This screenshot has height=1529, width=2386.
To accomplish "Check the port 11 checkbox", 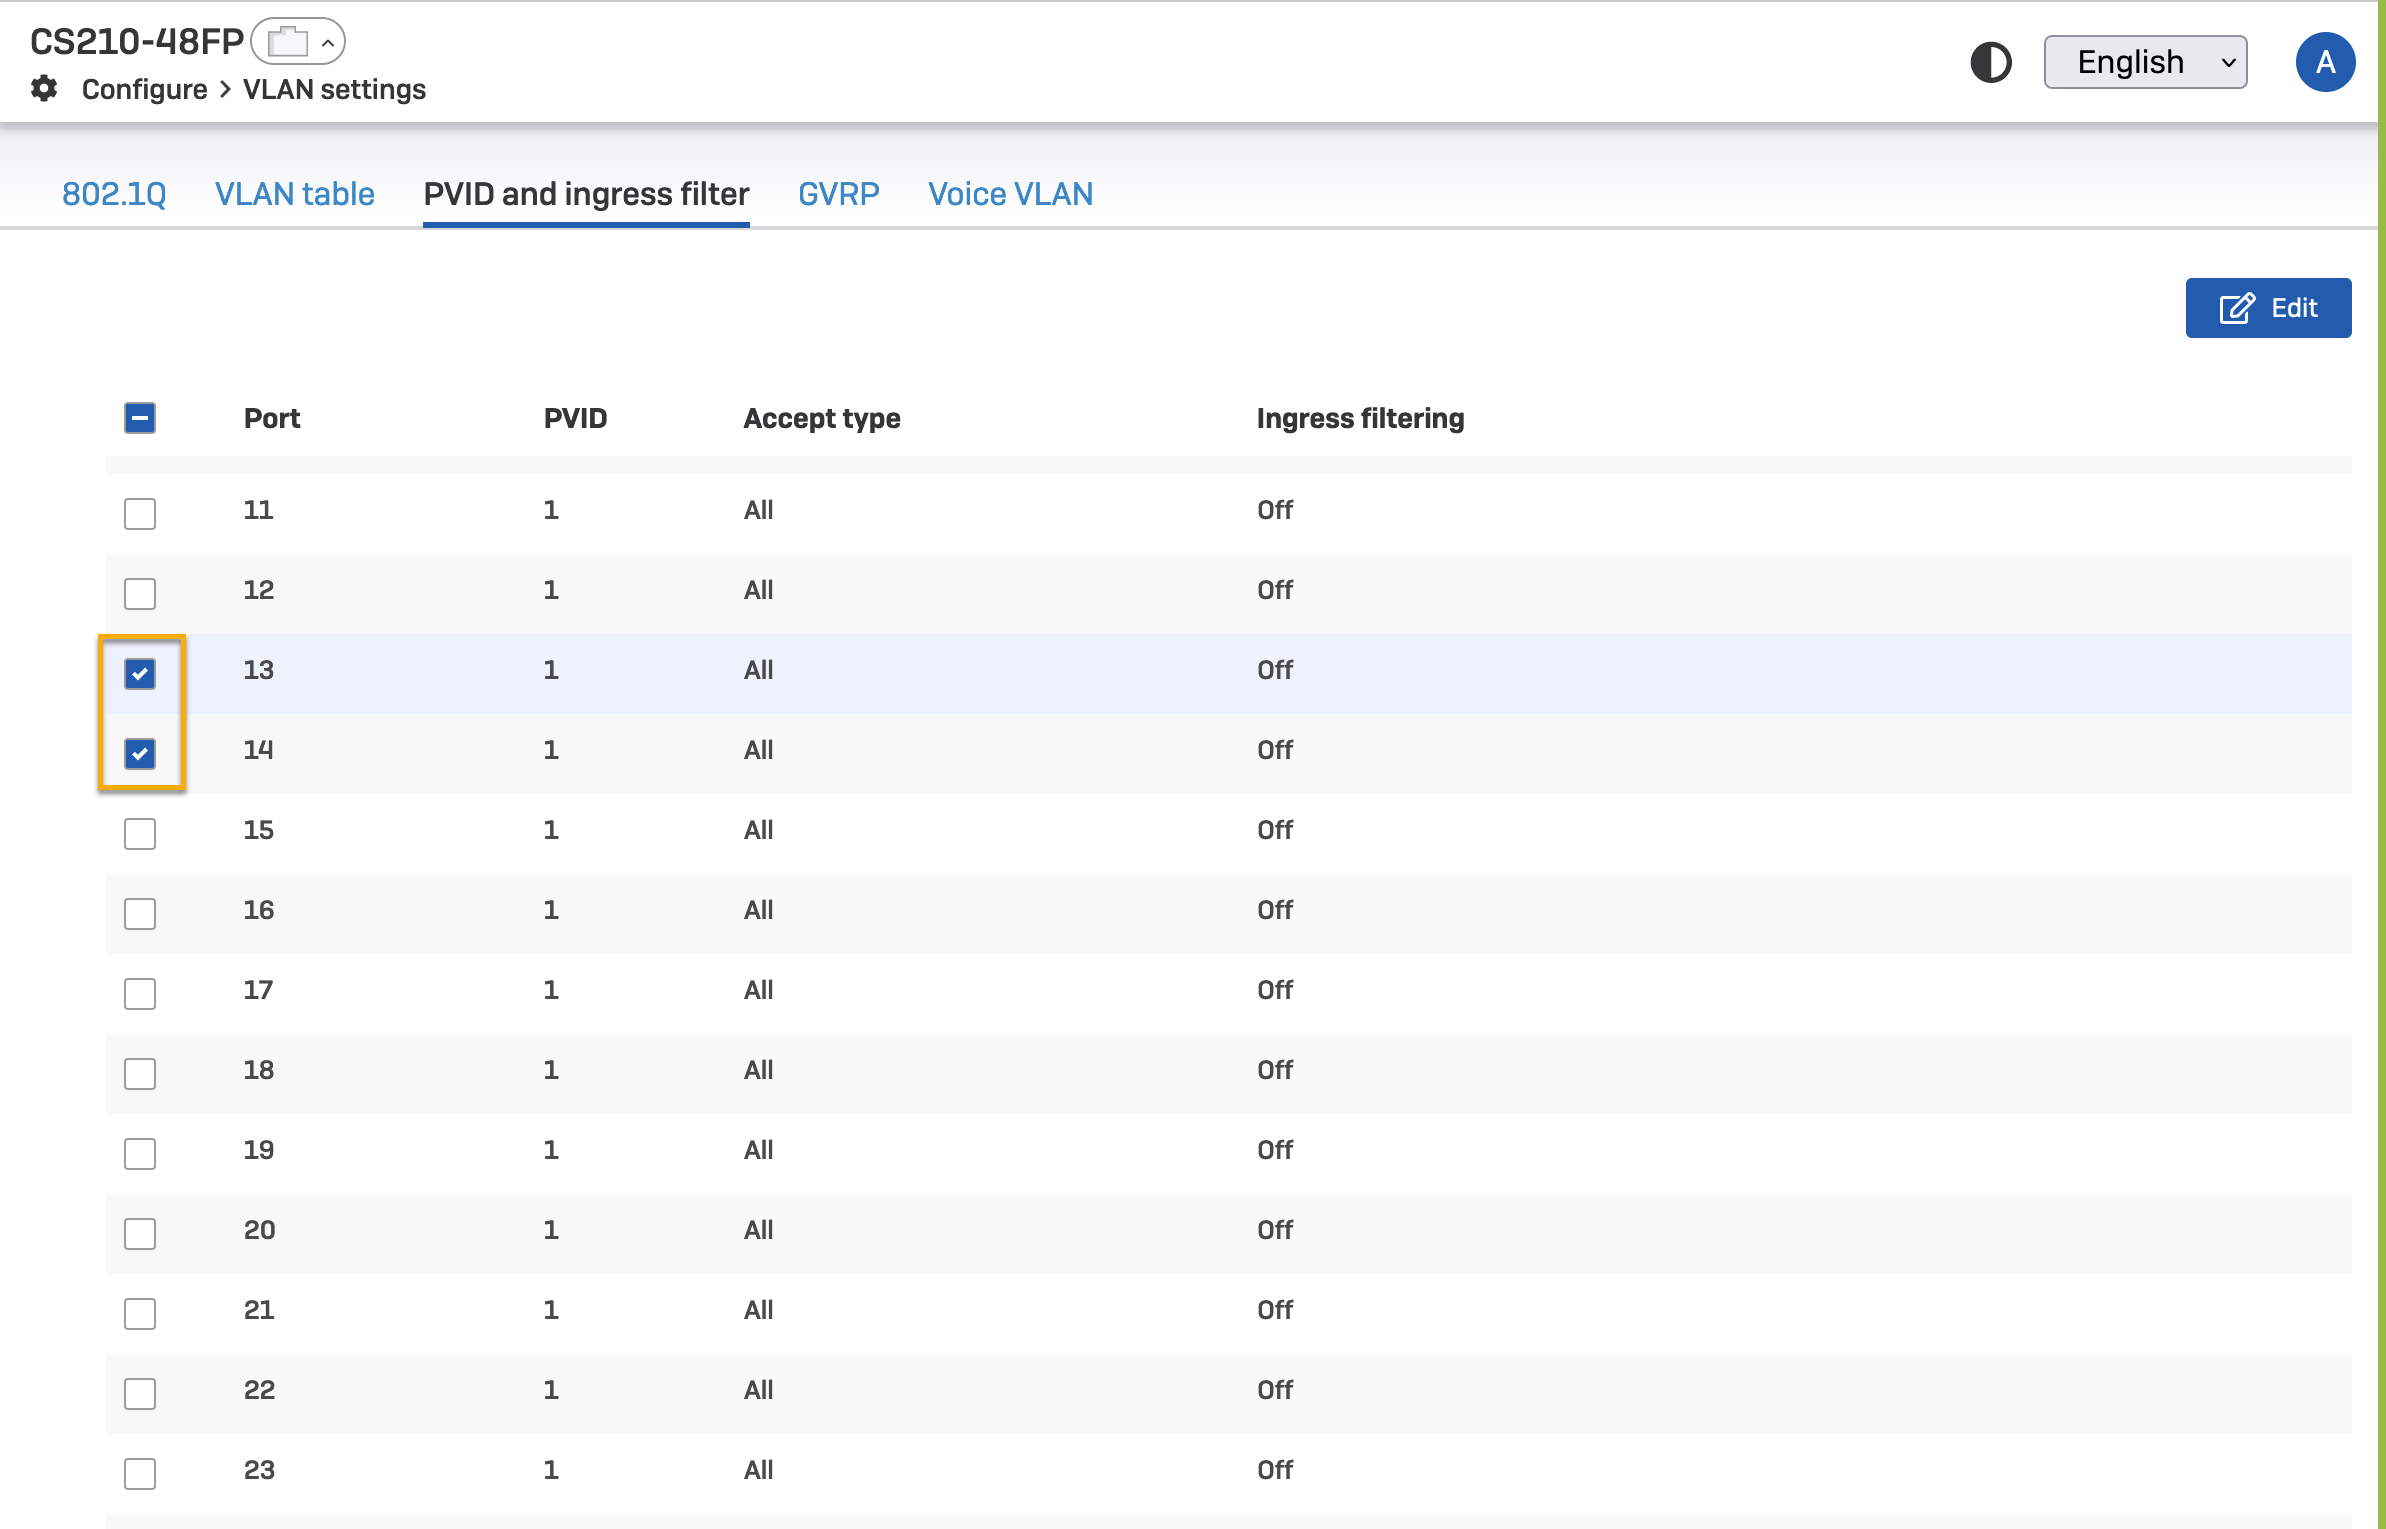I will 140,513.
